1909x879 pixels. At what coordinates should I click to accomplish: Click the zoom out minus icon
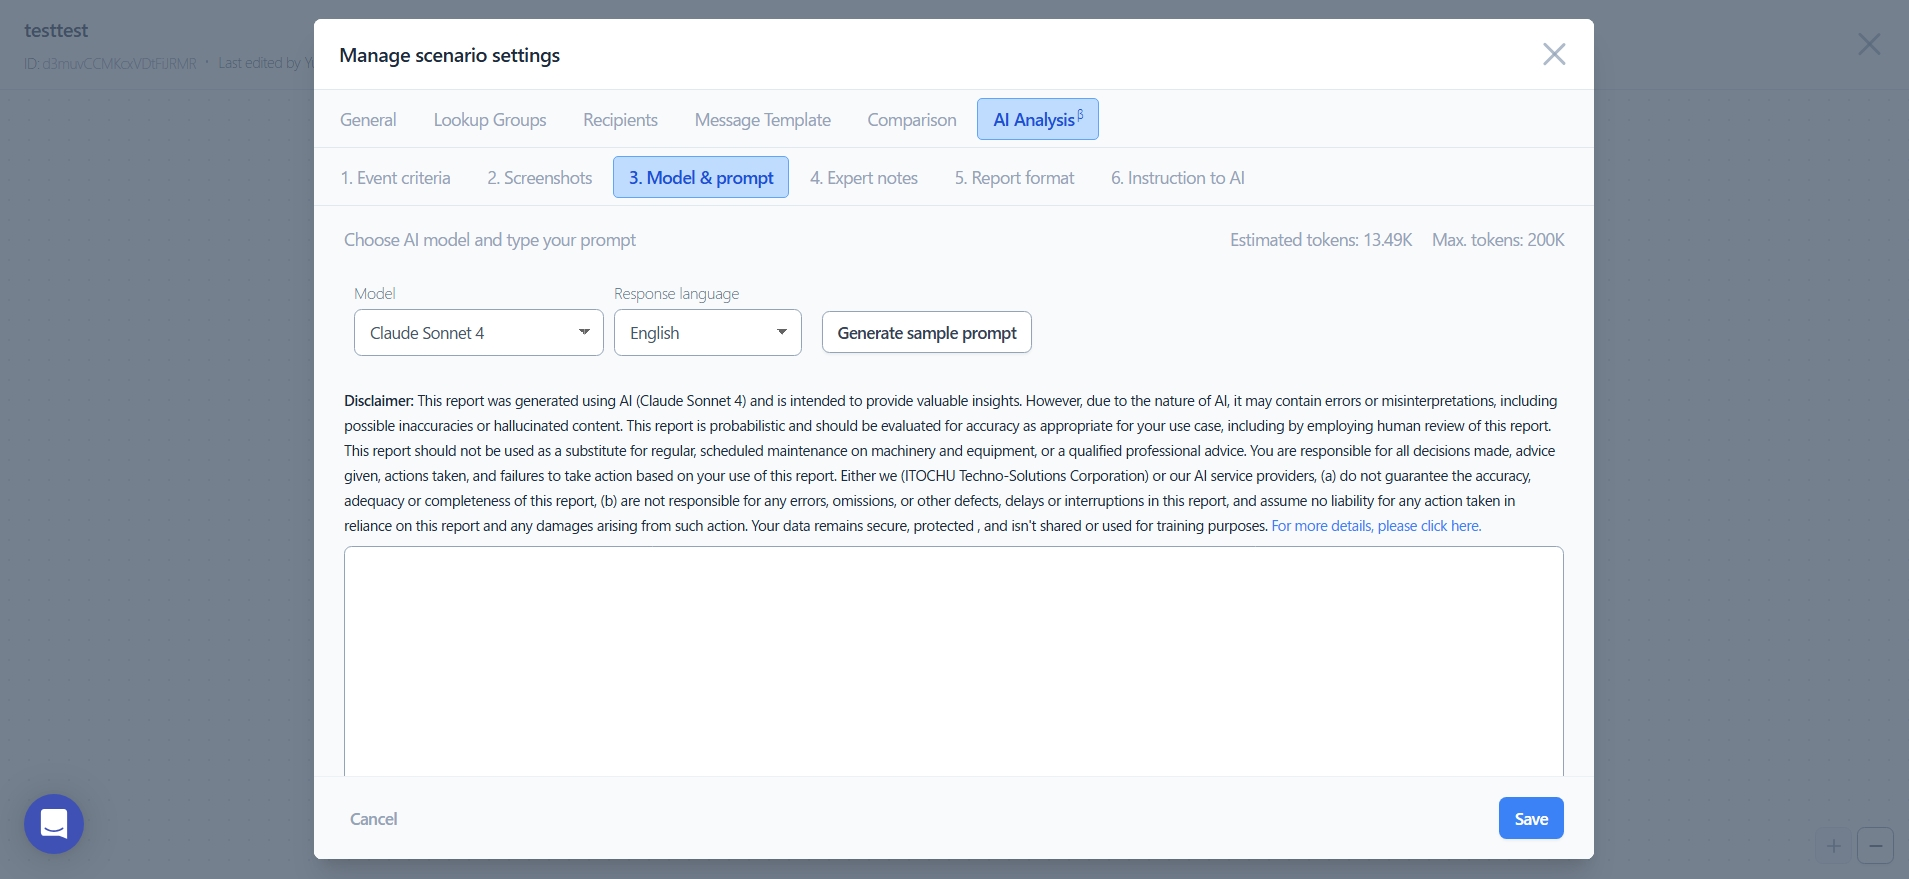pos(1875,846)
